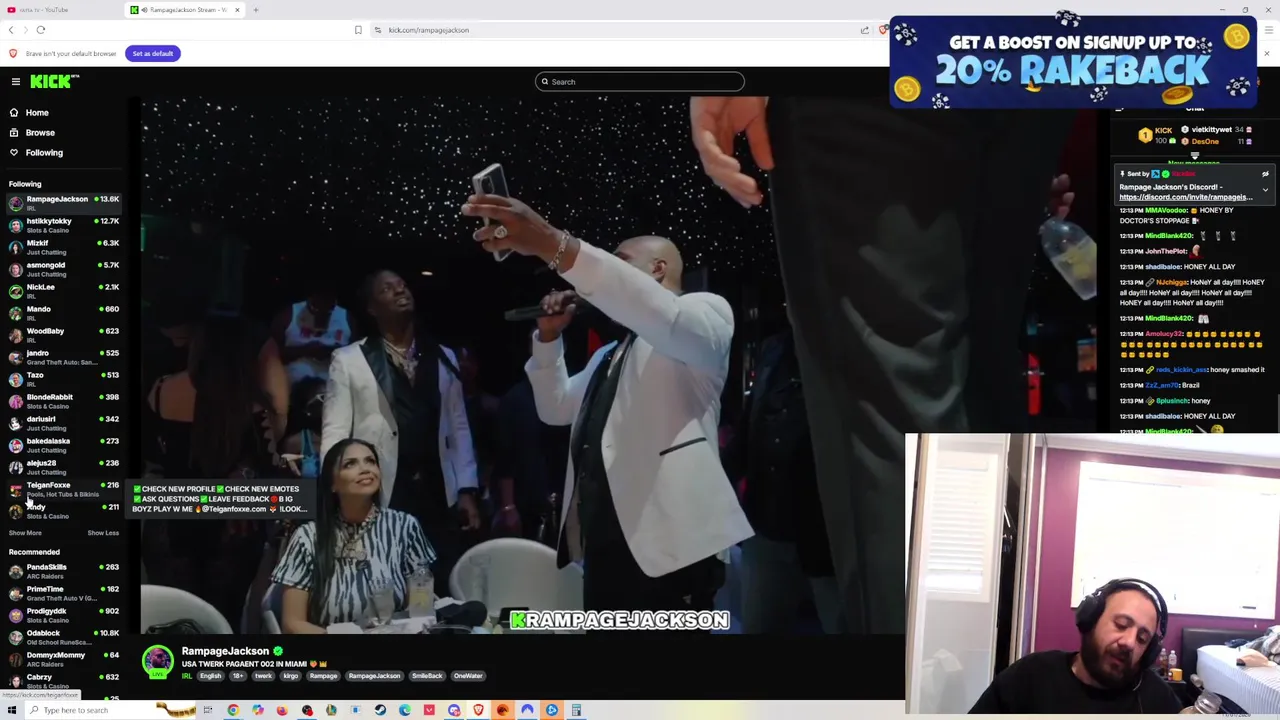Click the OneWater tag
Viewport: 1280px width, 720px height.
coord(468,676)
